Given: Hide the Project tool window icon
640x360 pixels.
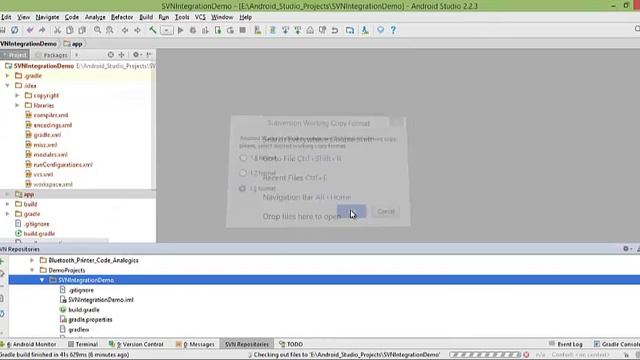Looking at the screenshot, I should click(149, 55).
